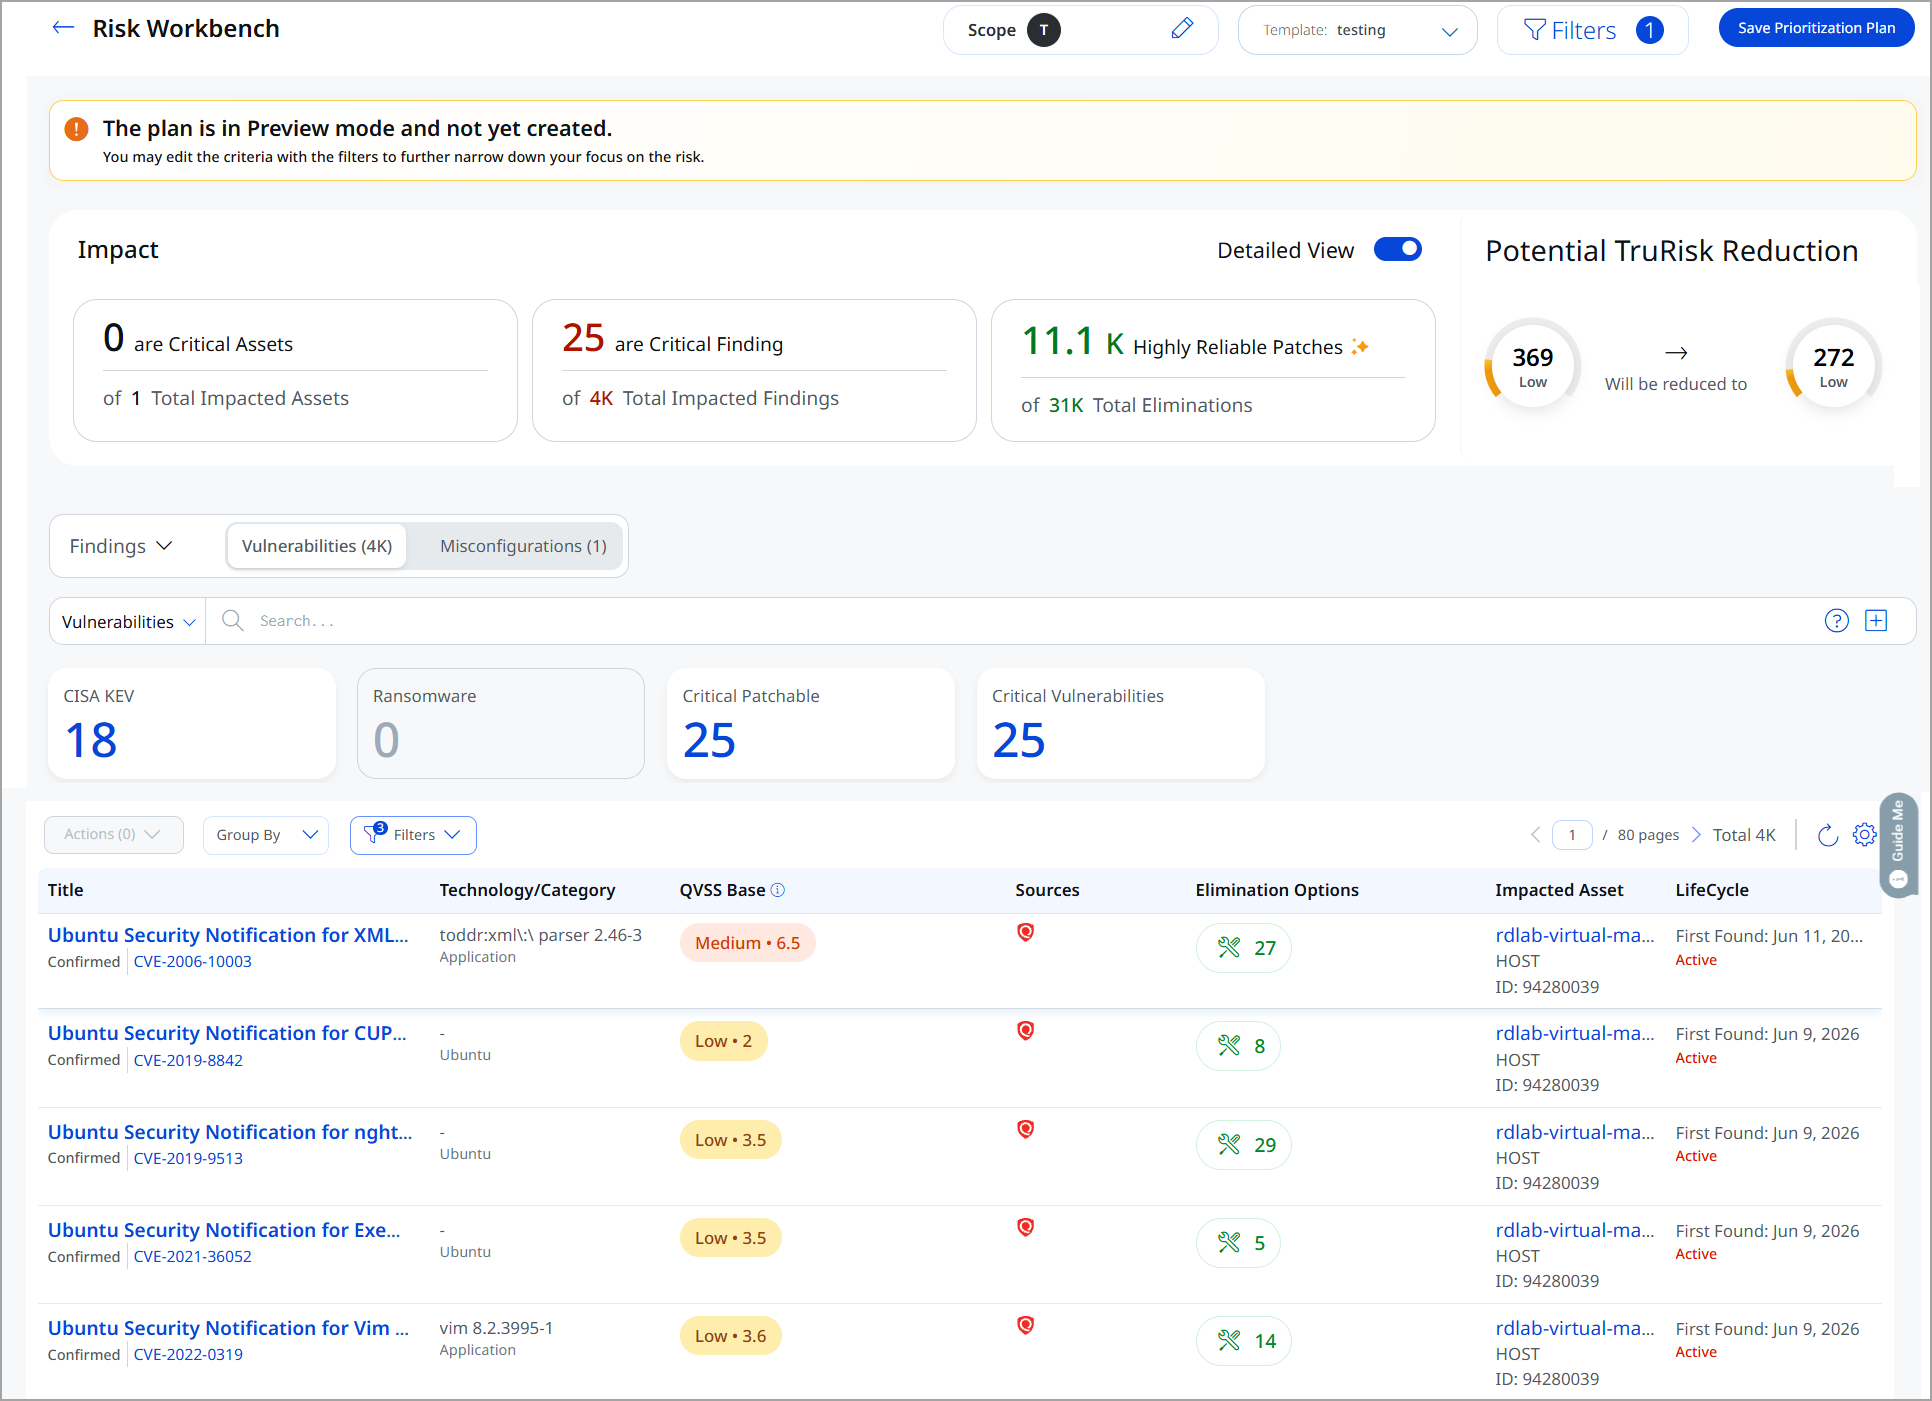Go to the next results page
The width and height of the screenshot is (1932, 1401).
1696,835
